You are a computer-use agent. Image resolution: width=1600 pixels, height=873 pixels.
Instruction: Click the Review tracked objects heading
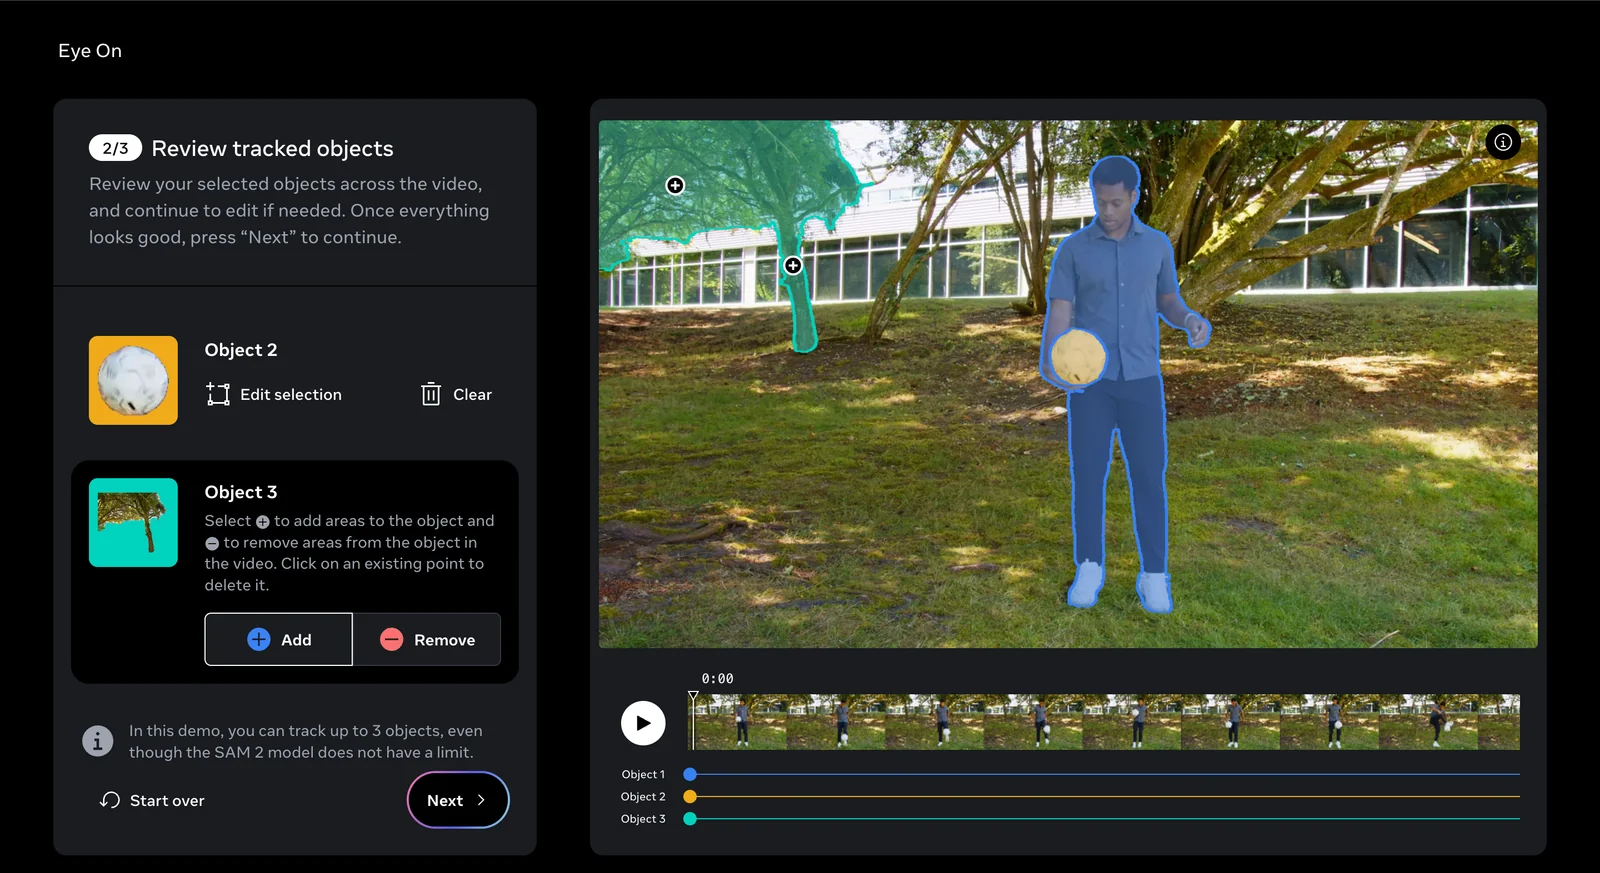tap(272, 148)
